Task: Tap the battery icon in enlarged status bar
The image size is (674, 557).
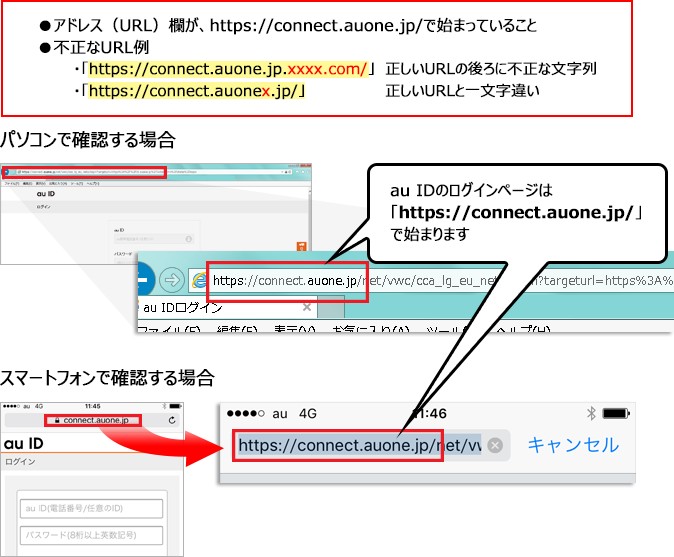Action: [616, 413]
